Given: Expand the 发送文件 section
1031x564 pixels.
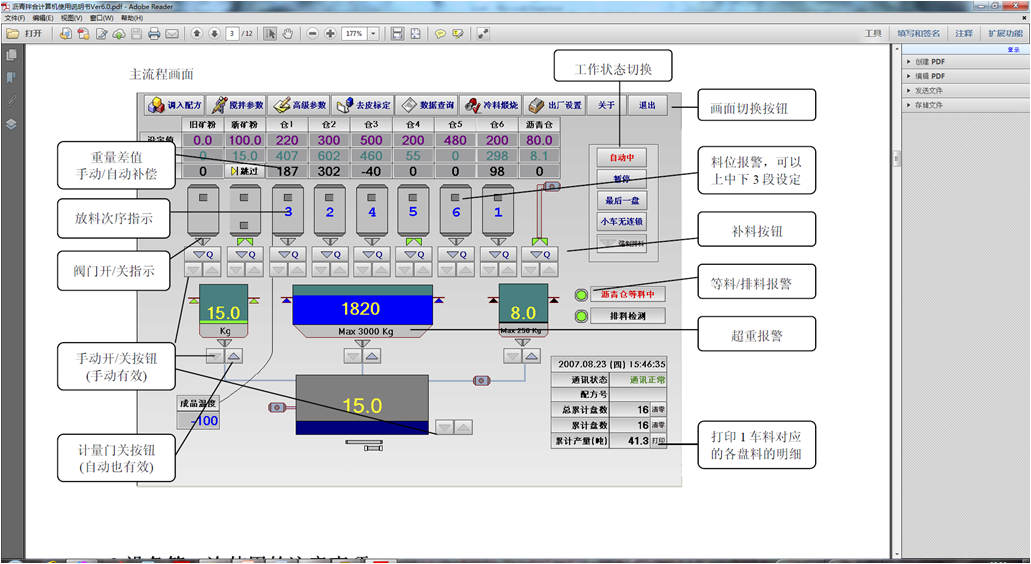Looking at the screenshot, I should 925,90.
